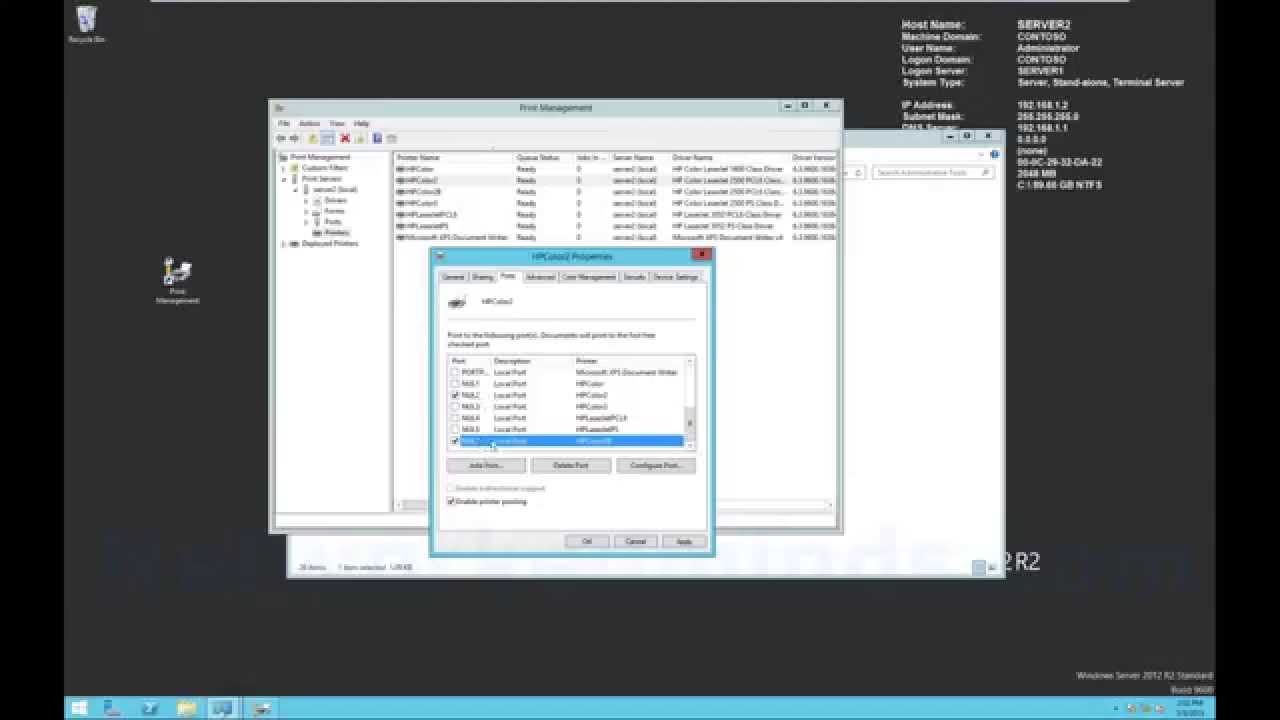The width and height of the screenshot is (1280, 720).
Task: Click the port list vertical scrollbar
Action: tap(689, 403)
